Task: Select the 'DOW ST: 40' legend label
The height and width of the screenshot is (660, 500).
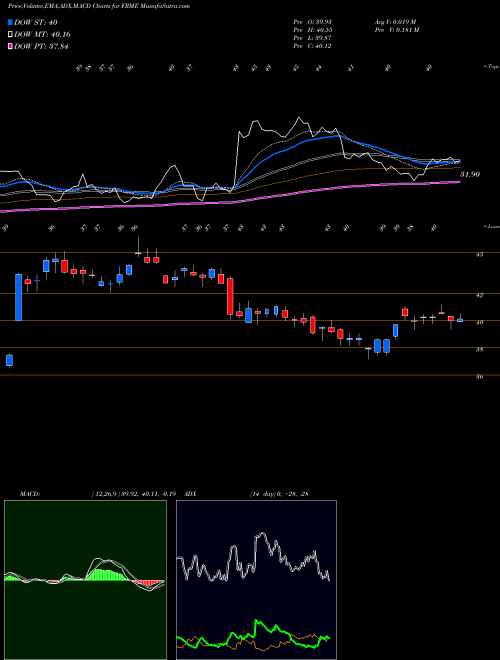Action: click(x=36, y=22)
